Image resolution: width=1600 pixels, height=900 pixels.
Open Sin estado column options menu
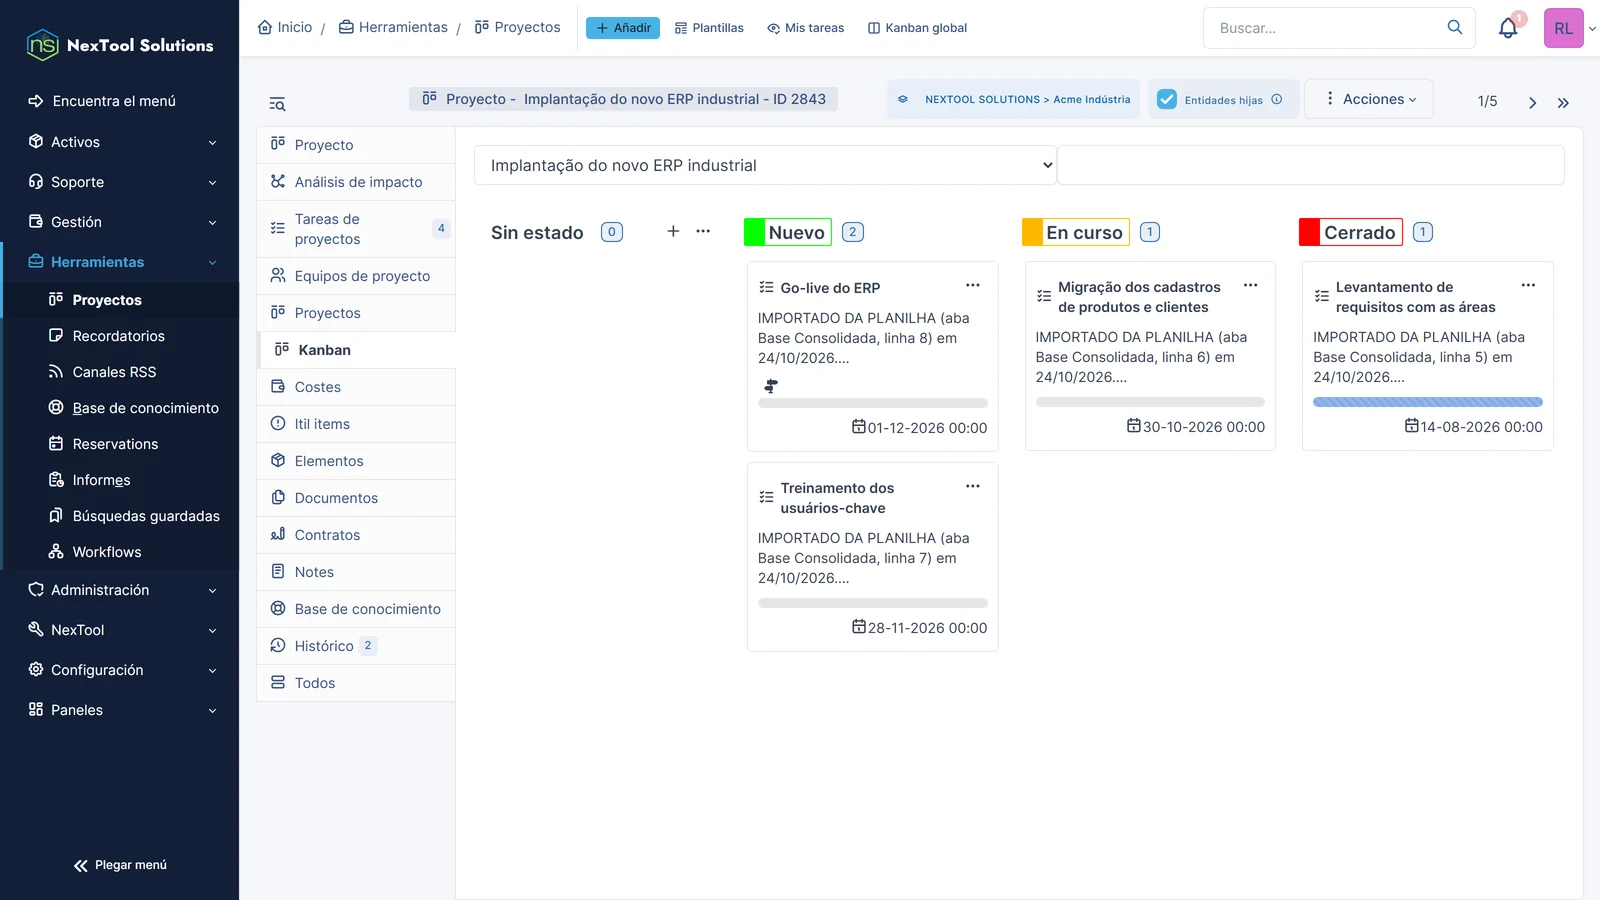[x=703, y=231]
